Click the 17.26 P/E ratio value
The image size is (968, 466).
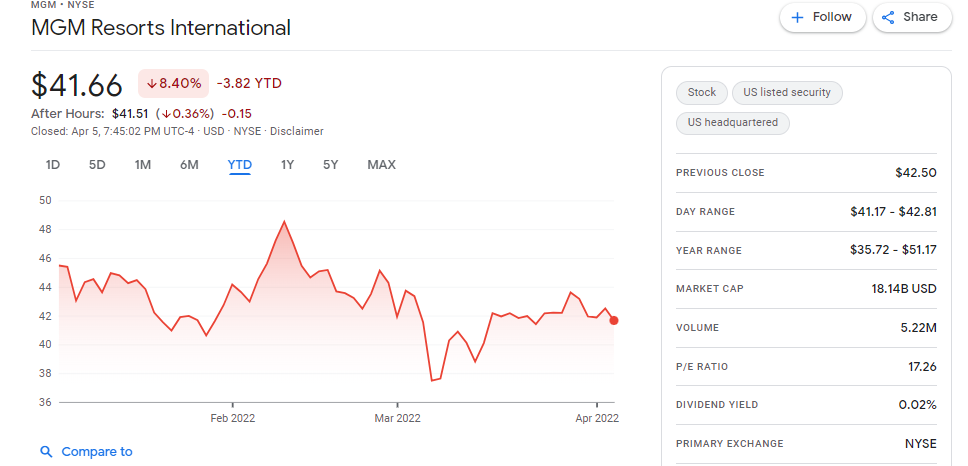(x=922, y=367)
